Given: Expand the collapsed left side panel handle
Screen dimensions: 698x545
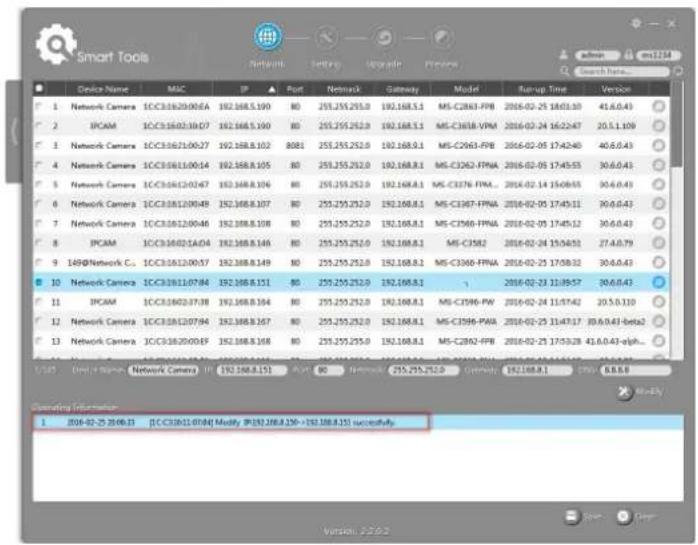Looking at the screenshot, I should [13, 131].
